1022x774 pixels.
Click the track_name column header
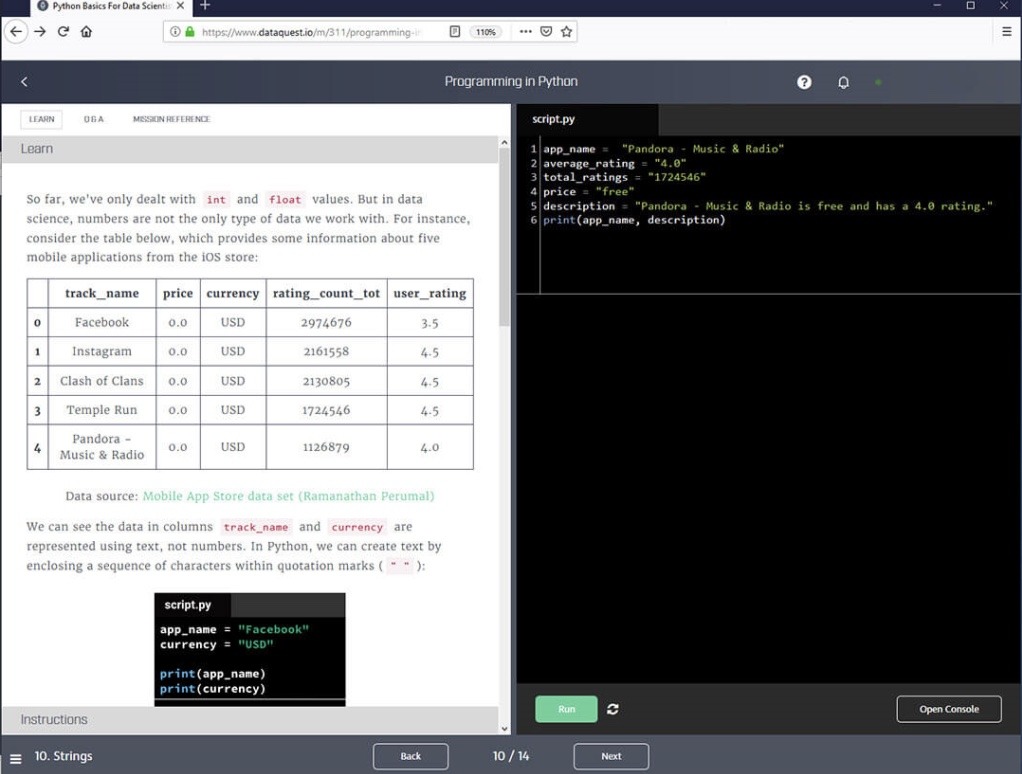click(102, 293)
